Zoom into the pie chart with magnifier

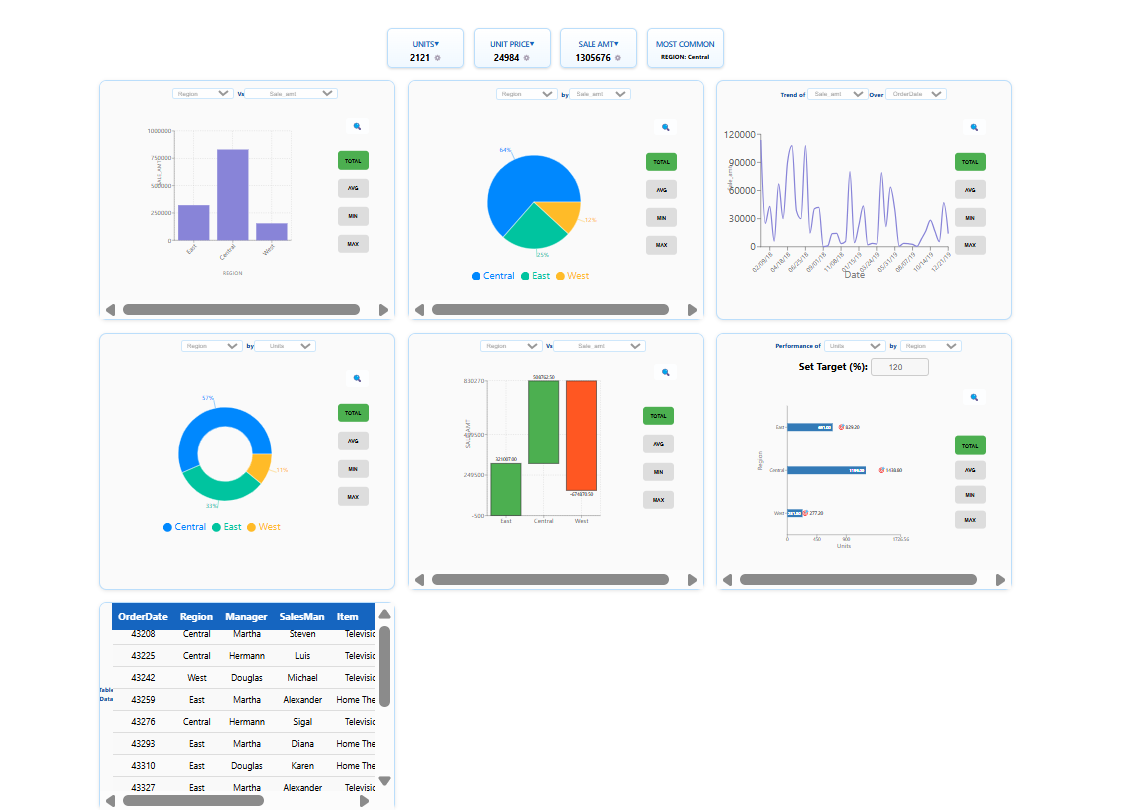click(x=665, y=128)
